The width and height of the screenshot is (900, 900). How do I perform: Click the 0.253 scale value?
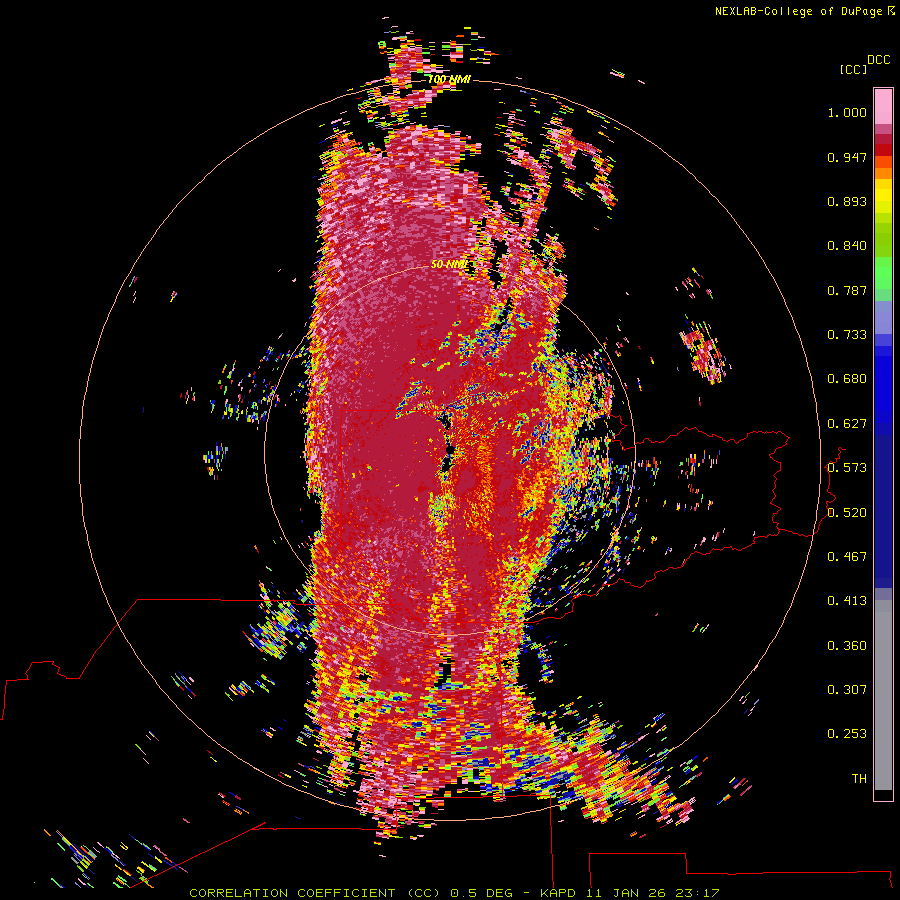847,734
